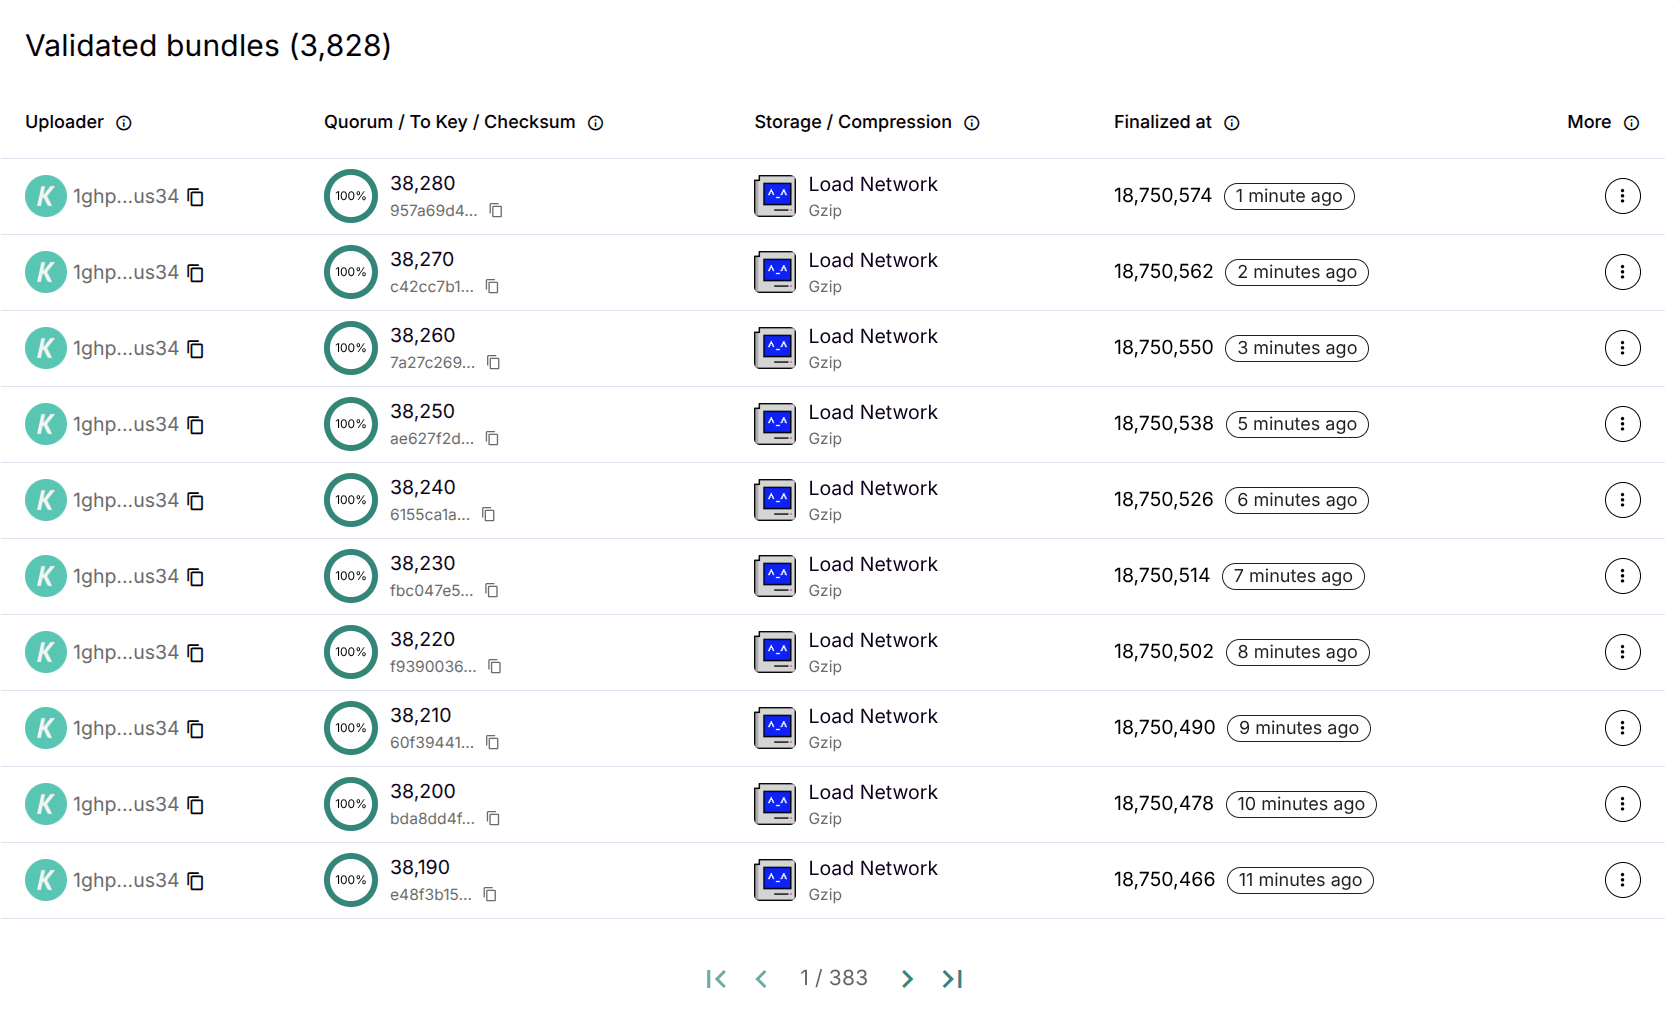The image size is (1679, 1011).
Task: Open uploader 1ghp...us34 link in the 38,200 row
Action: [125, 804]
